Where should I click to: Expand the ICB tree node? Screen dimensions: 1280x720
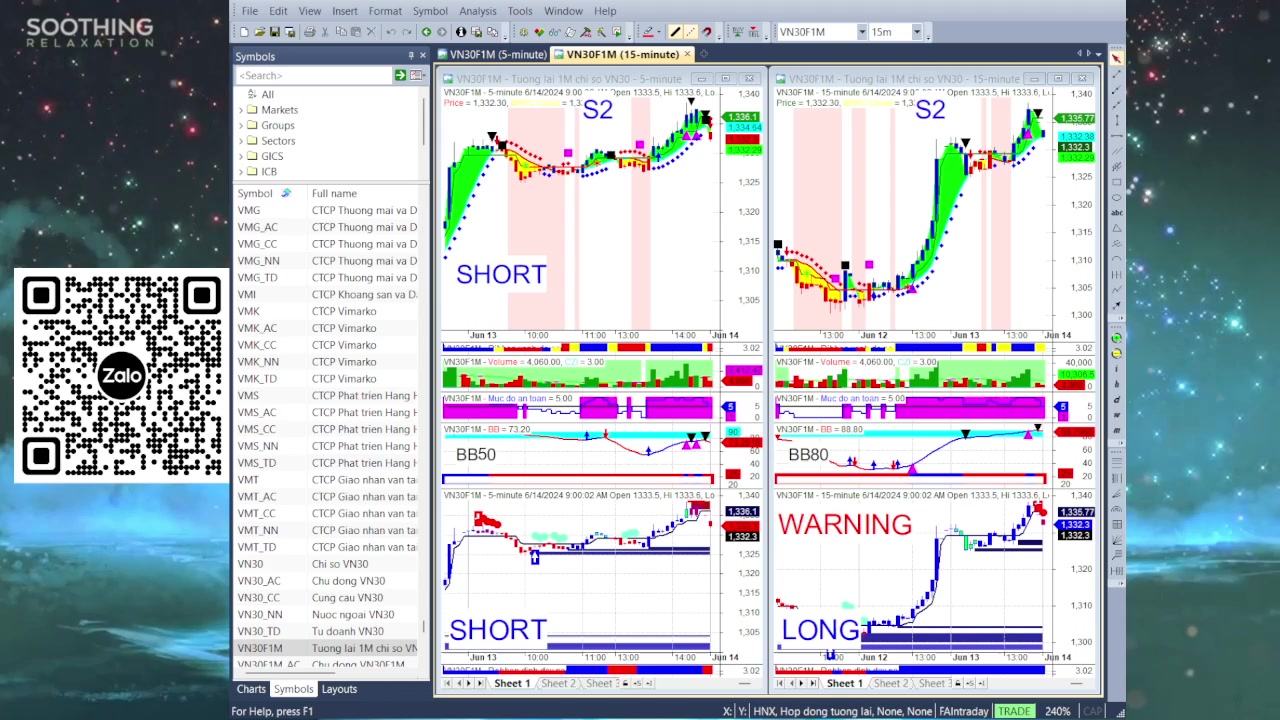(241, 171)
